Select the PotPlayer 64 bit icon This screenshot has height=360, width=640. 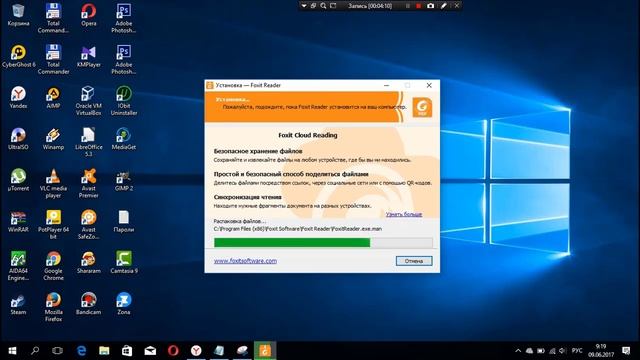pos(53,224)
